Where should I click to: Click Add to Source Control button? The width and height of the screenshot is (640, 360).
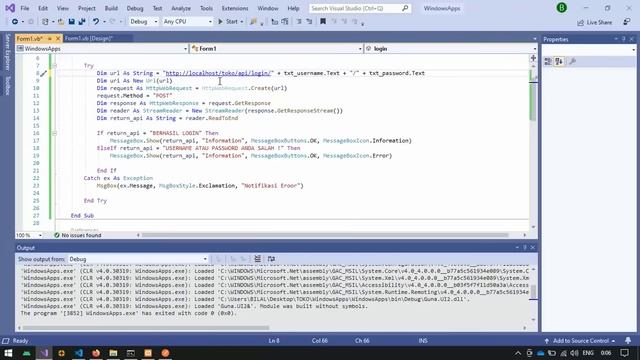(x=580, y=341)
